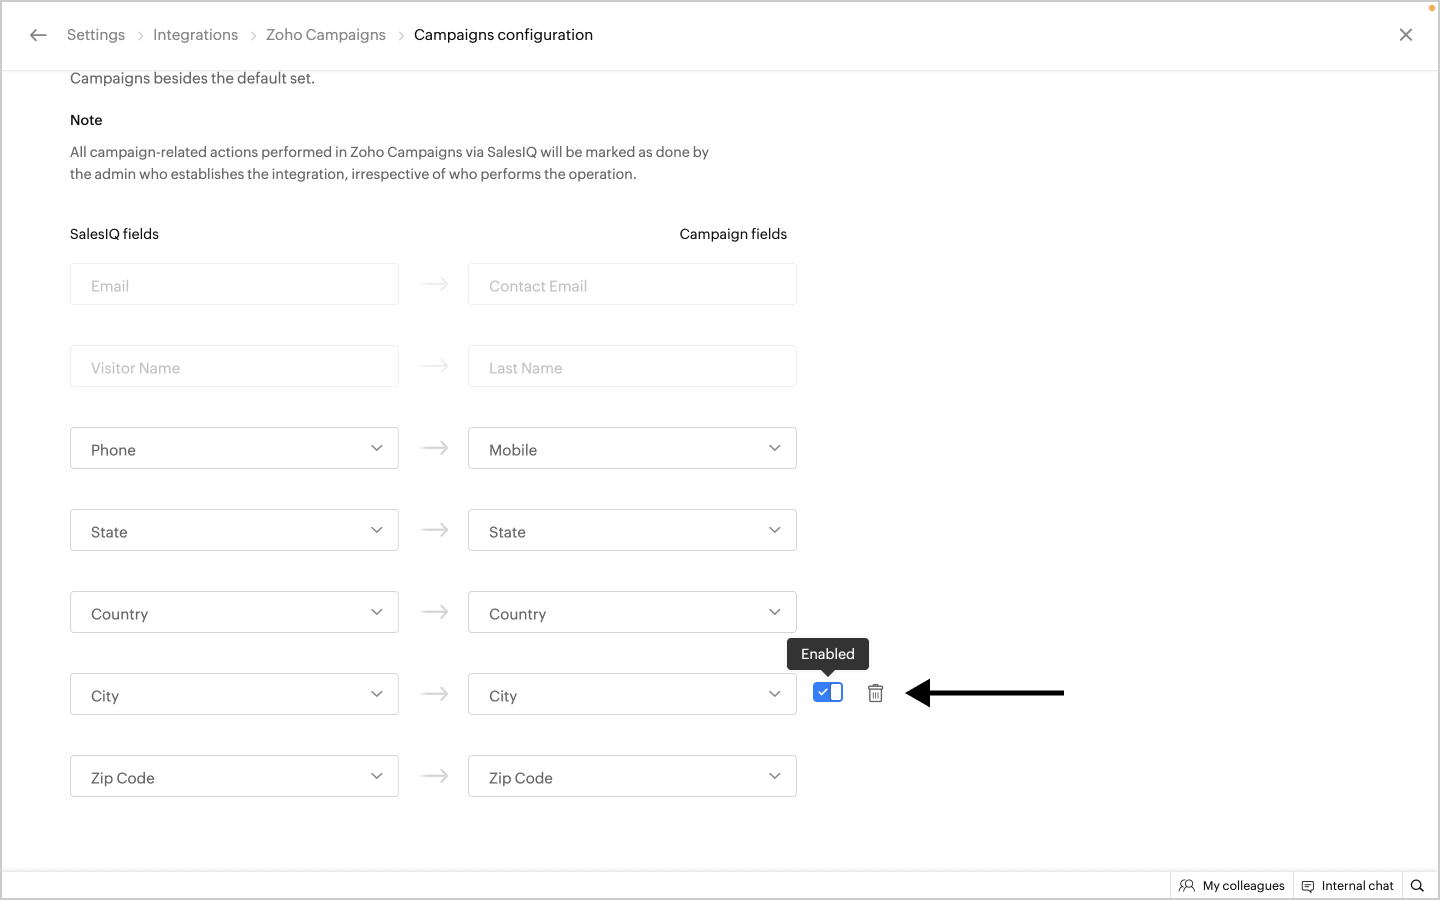This screenshot has width=1440, height=900.
Task: Expand the campaign Country dropdown
Action: (x=632, y=613)
